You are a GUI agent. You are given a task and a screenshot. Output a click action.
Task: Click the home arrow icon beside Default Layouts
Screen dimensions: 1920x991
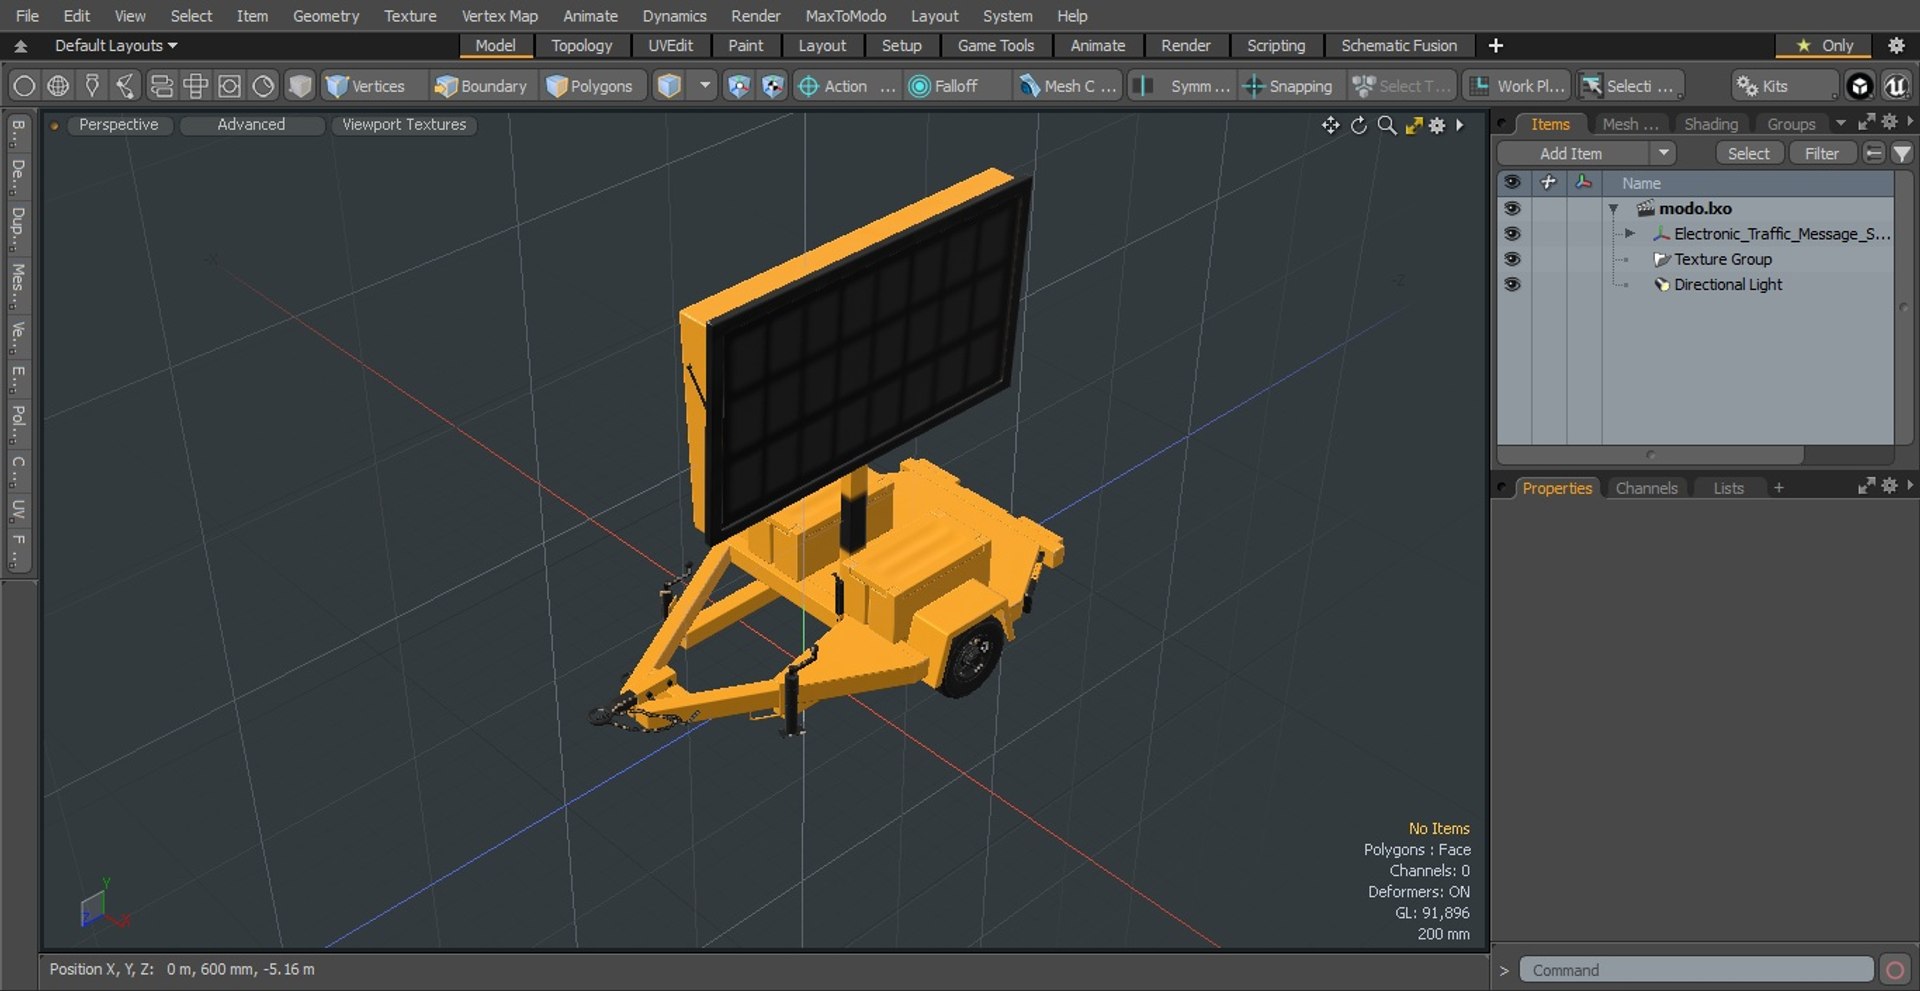point(20,46)
